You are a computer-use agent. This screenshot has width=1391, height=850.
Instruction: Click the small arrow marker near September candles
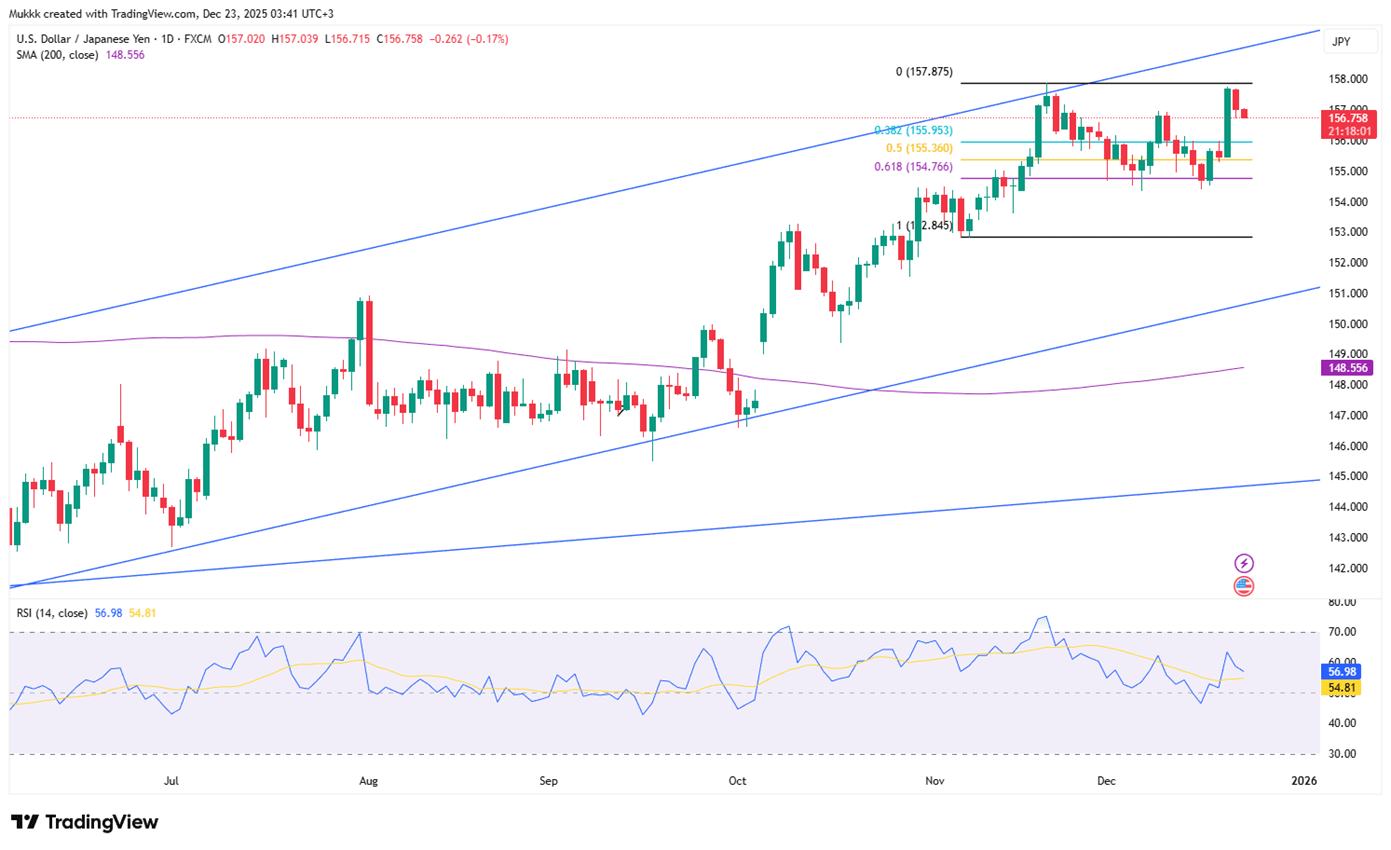pos(622,409)
